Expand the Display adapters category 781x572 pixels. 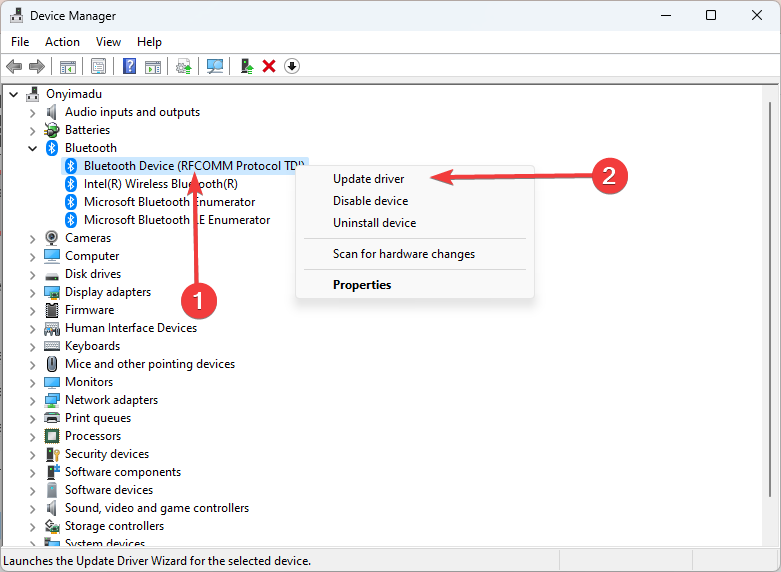[32, 293]
